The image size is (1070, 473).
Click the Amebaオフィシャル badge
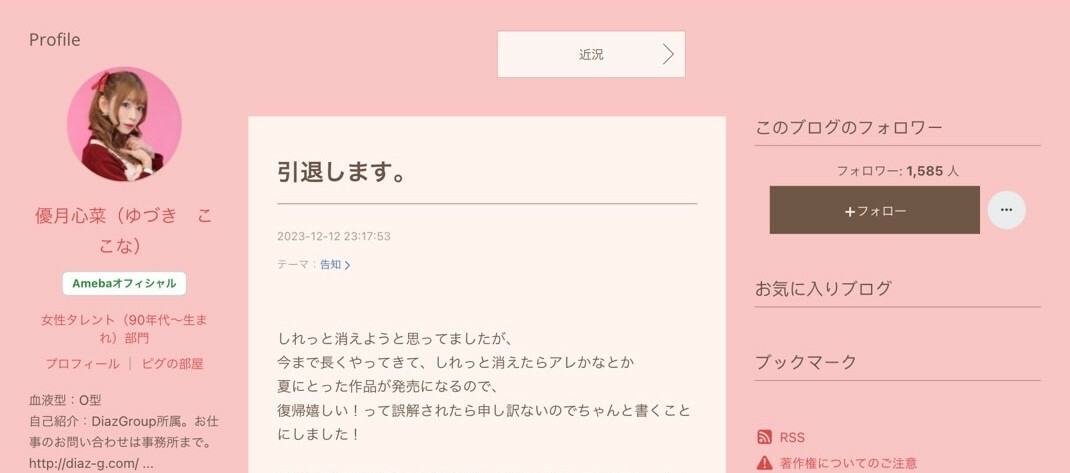[124, 283]
